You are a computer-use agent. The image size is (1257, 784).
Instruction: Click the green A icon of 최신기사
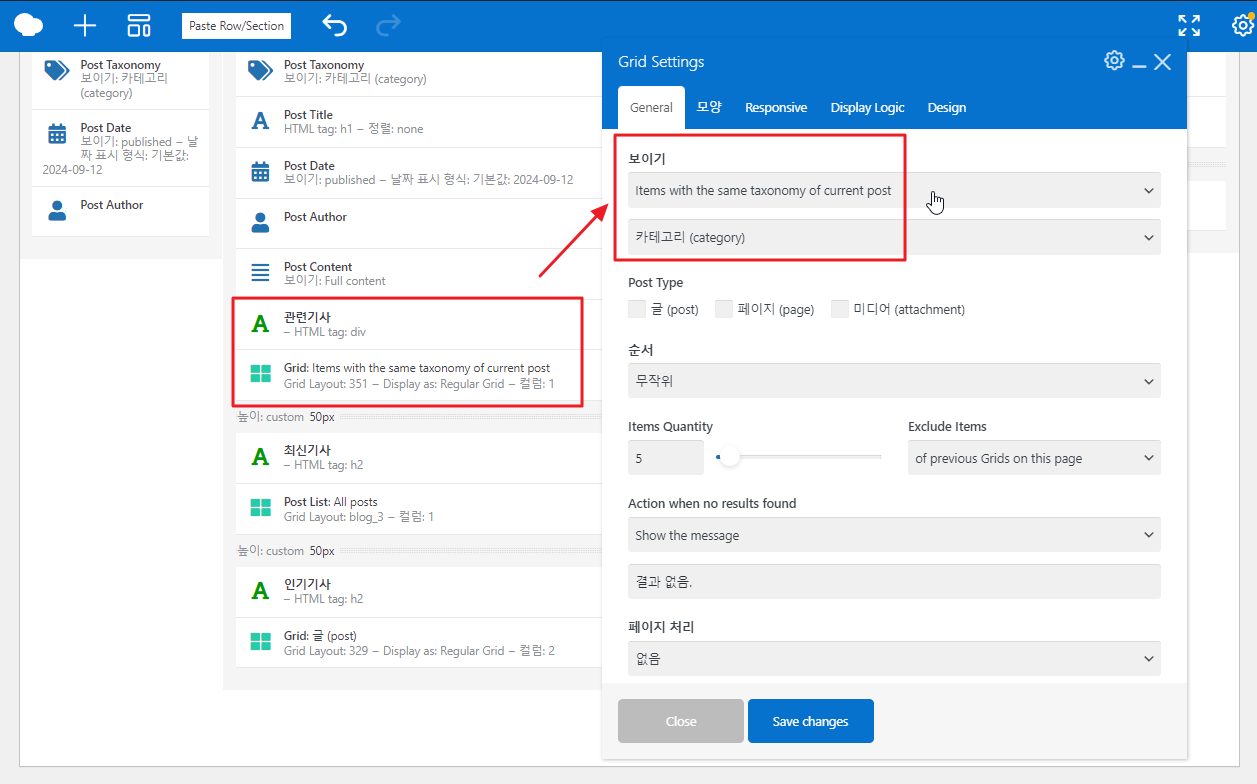[260, 456]
